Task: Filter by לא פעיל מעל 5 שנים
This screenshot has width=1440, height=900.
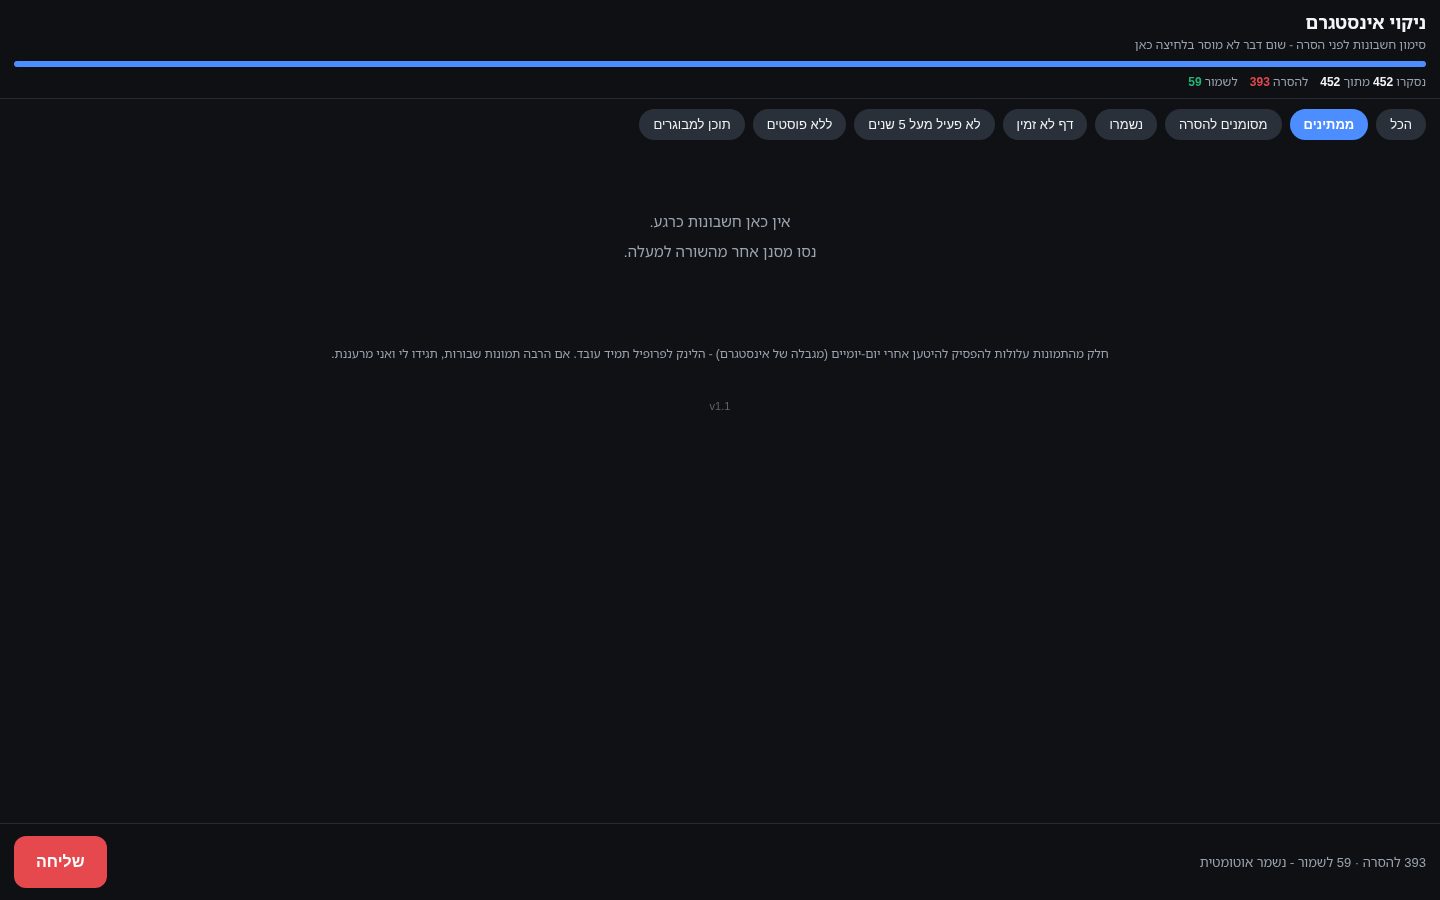Action: point(924,124)
